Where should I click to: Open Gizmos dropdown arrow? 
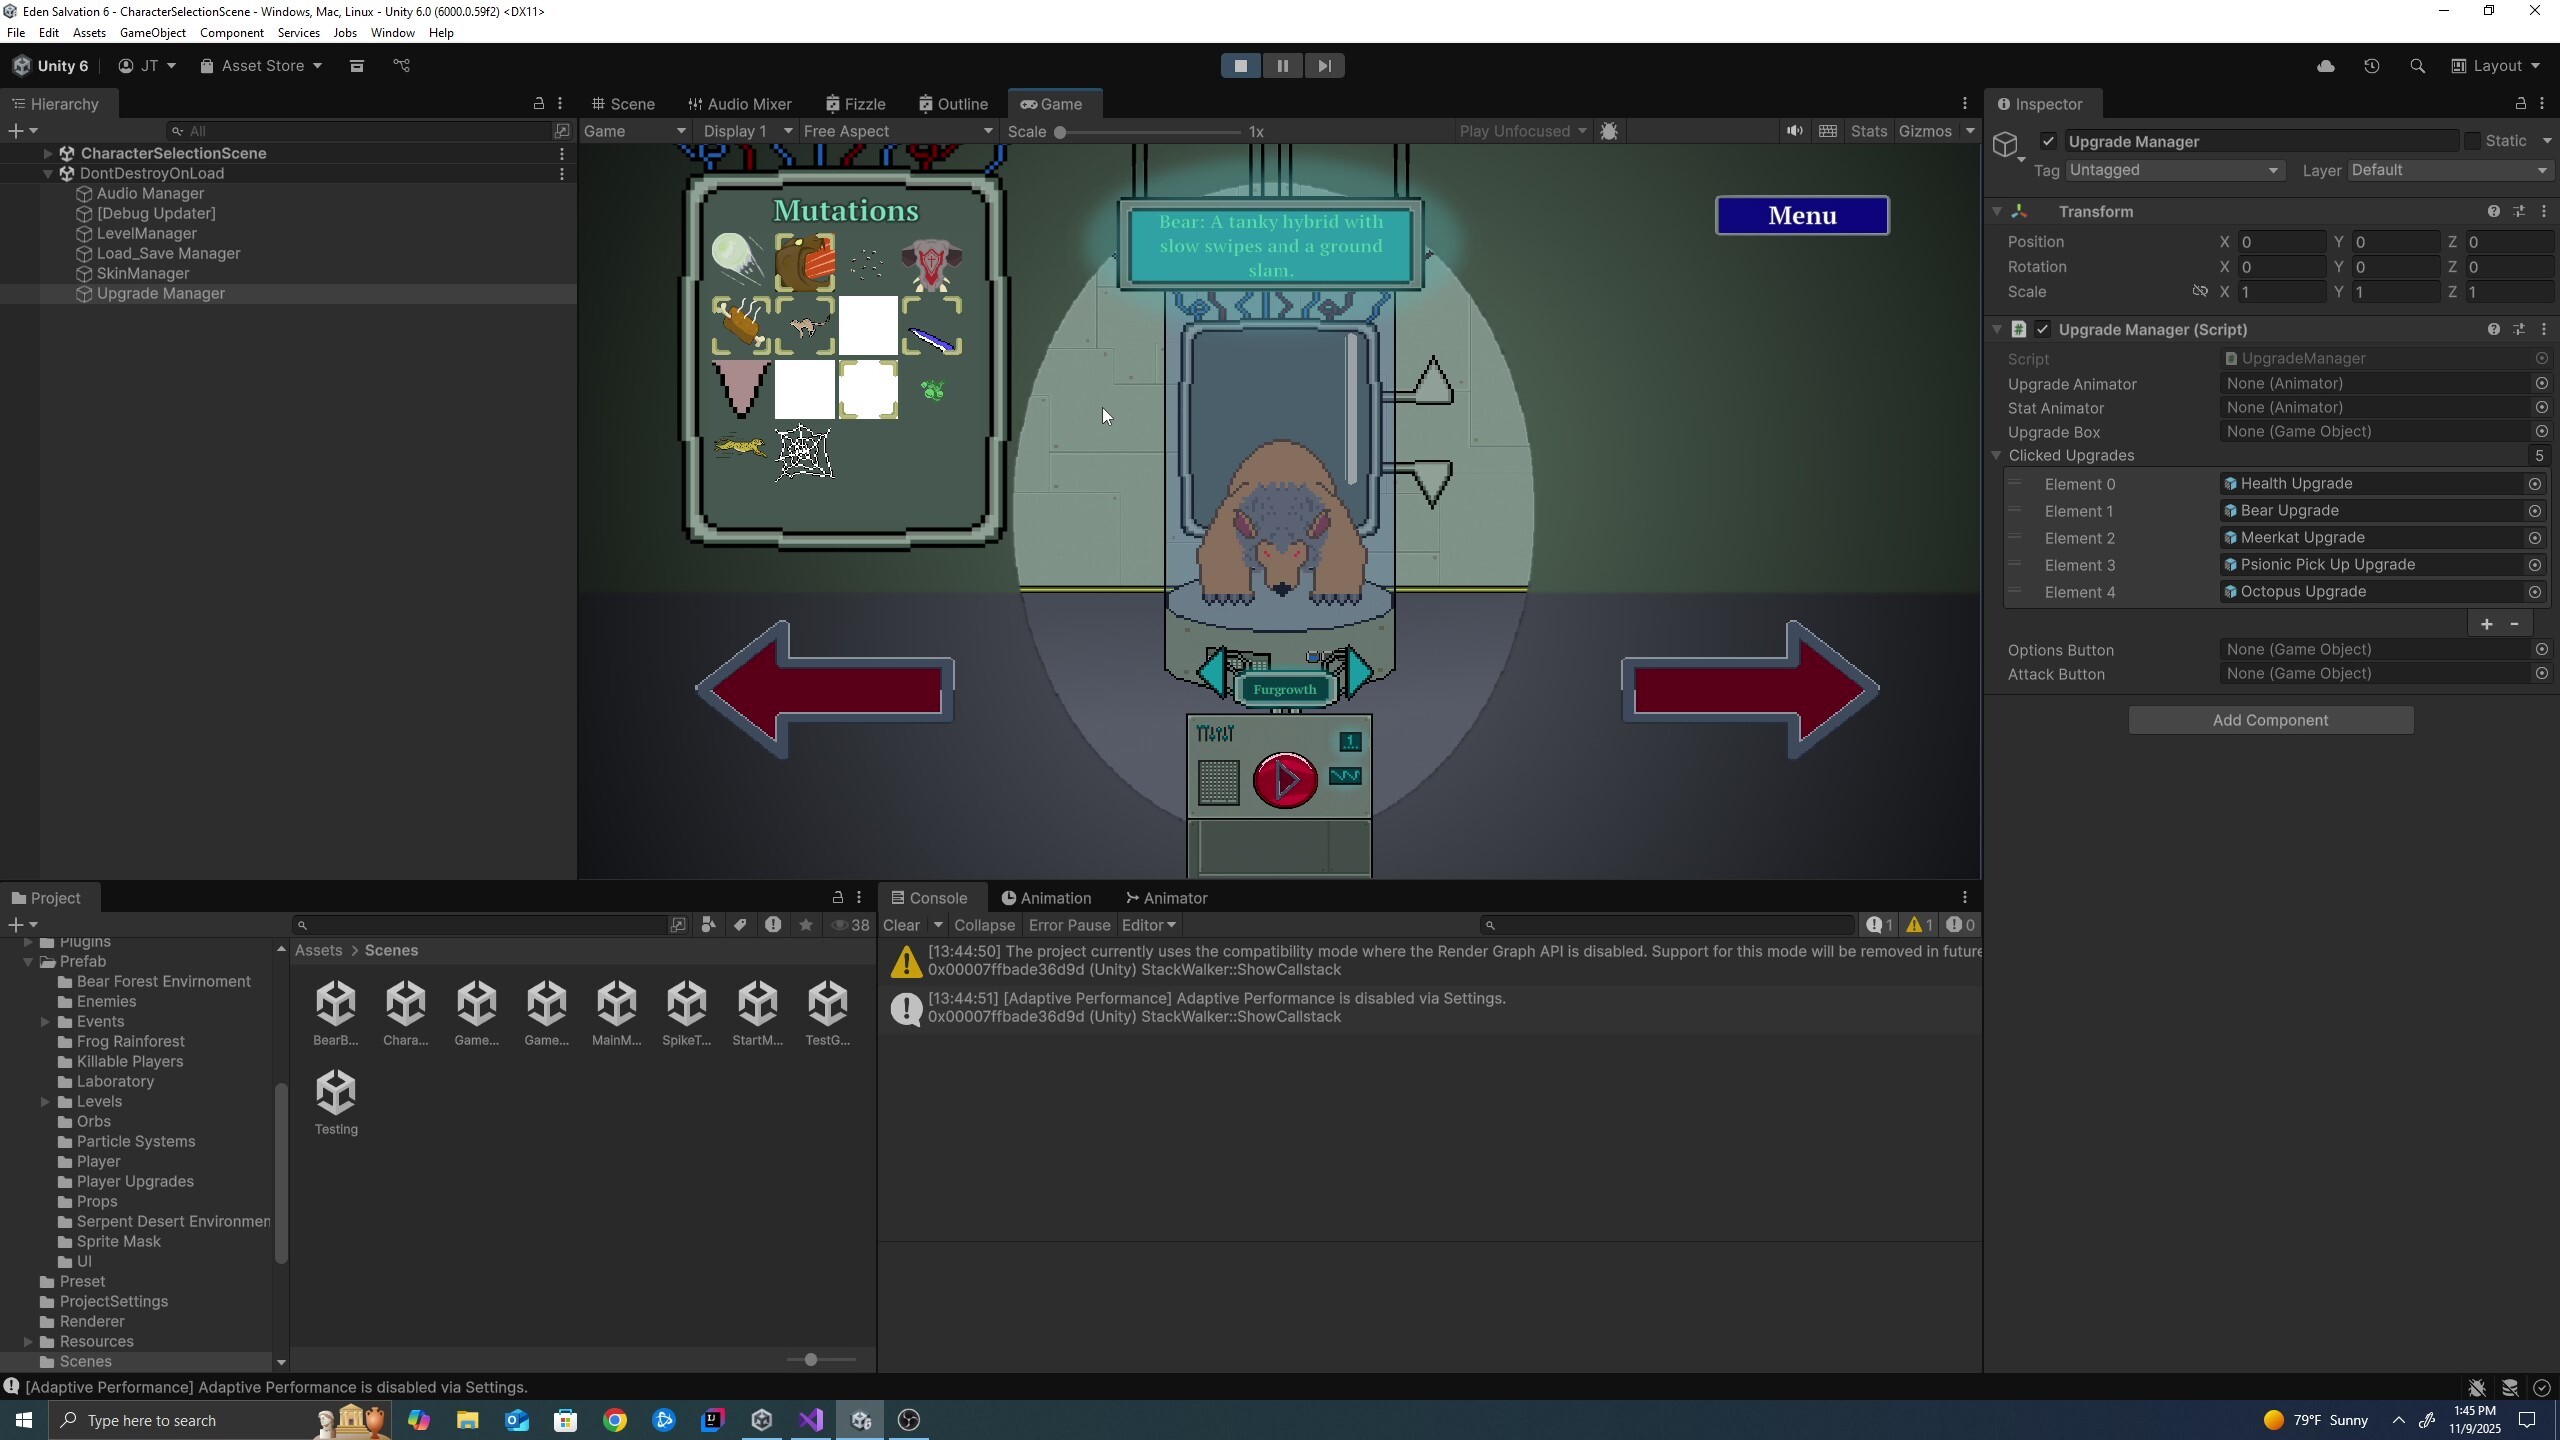1970,131
